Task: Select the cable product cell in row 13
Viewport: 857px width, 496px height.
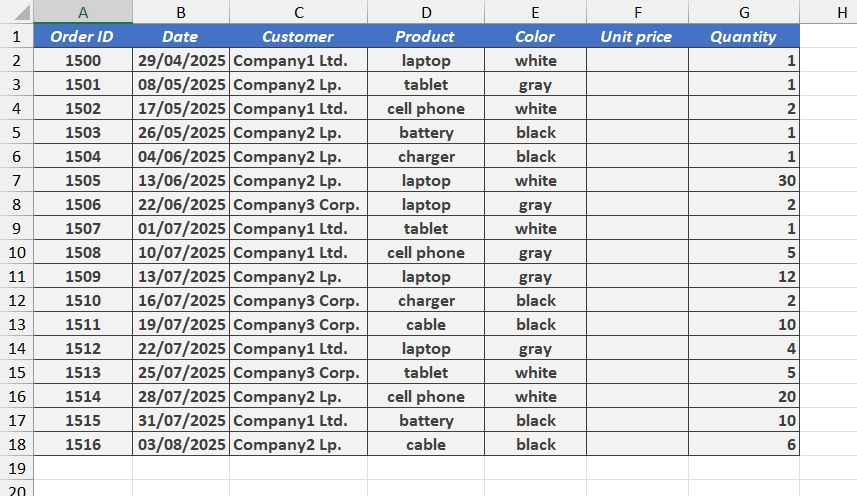Action: (426, 324)
